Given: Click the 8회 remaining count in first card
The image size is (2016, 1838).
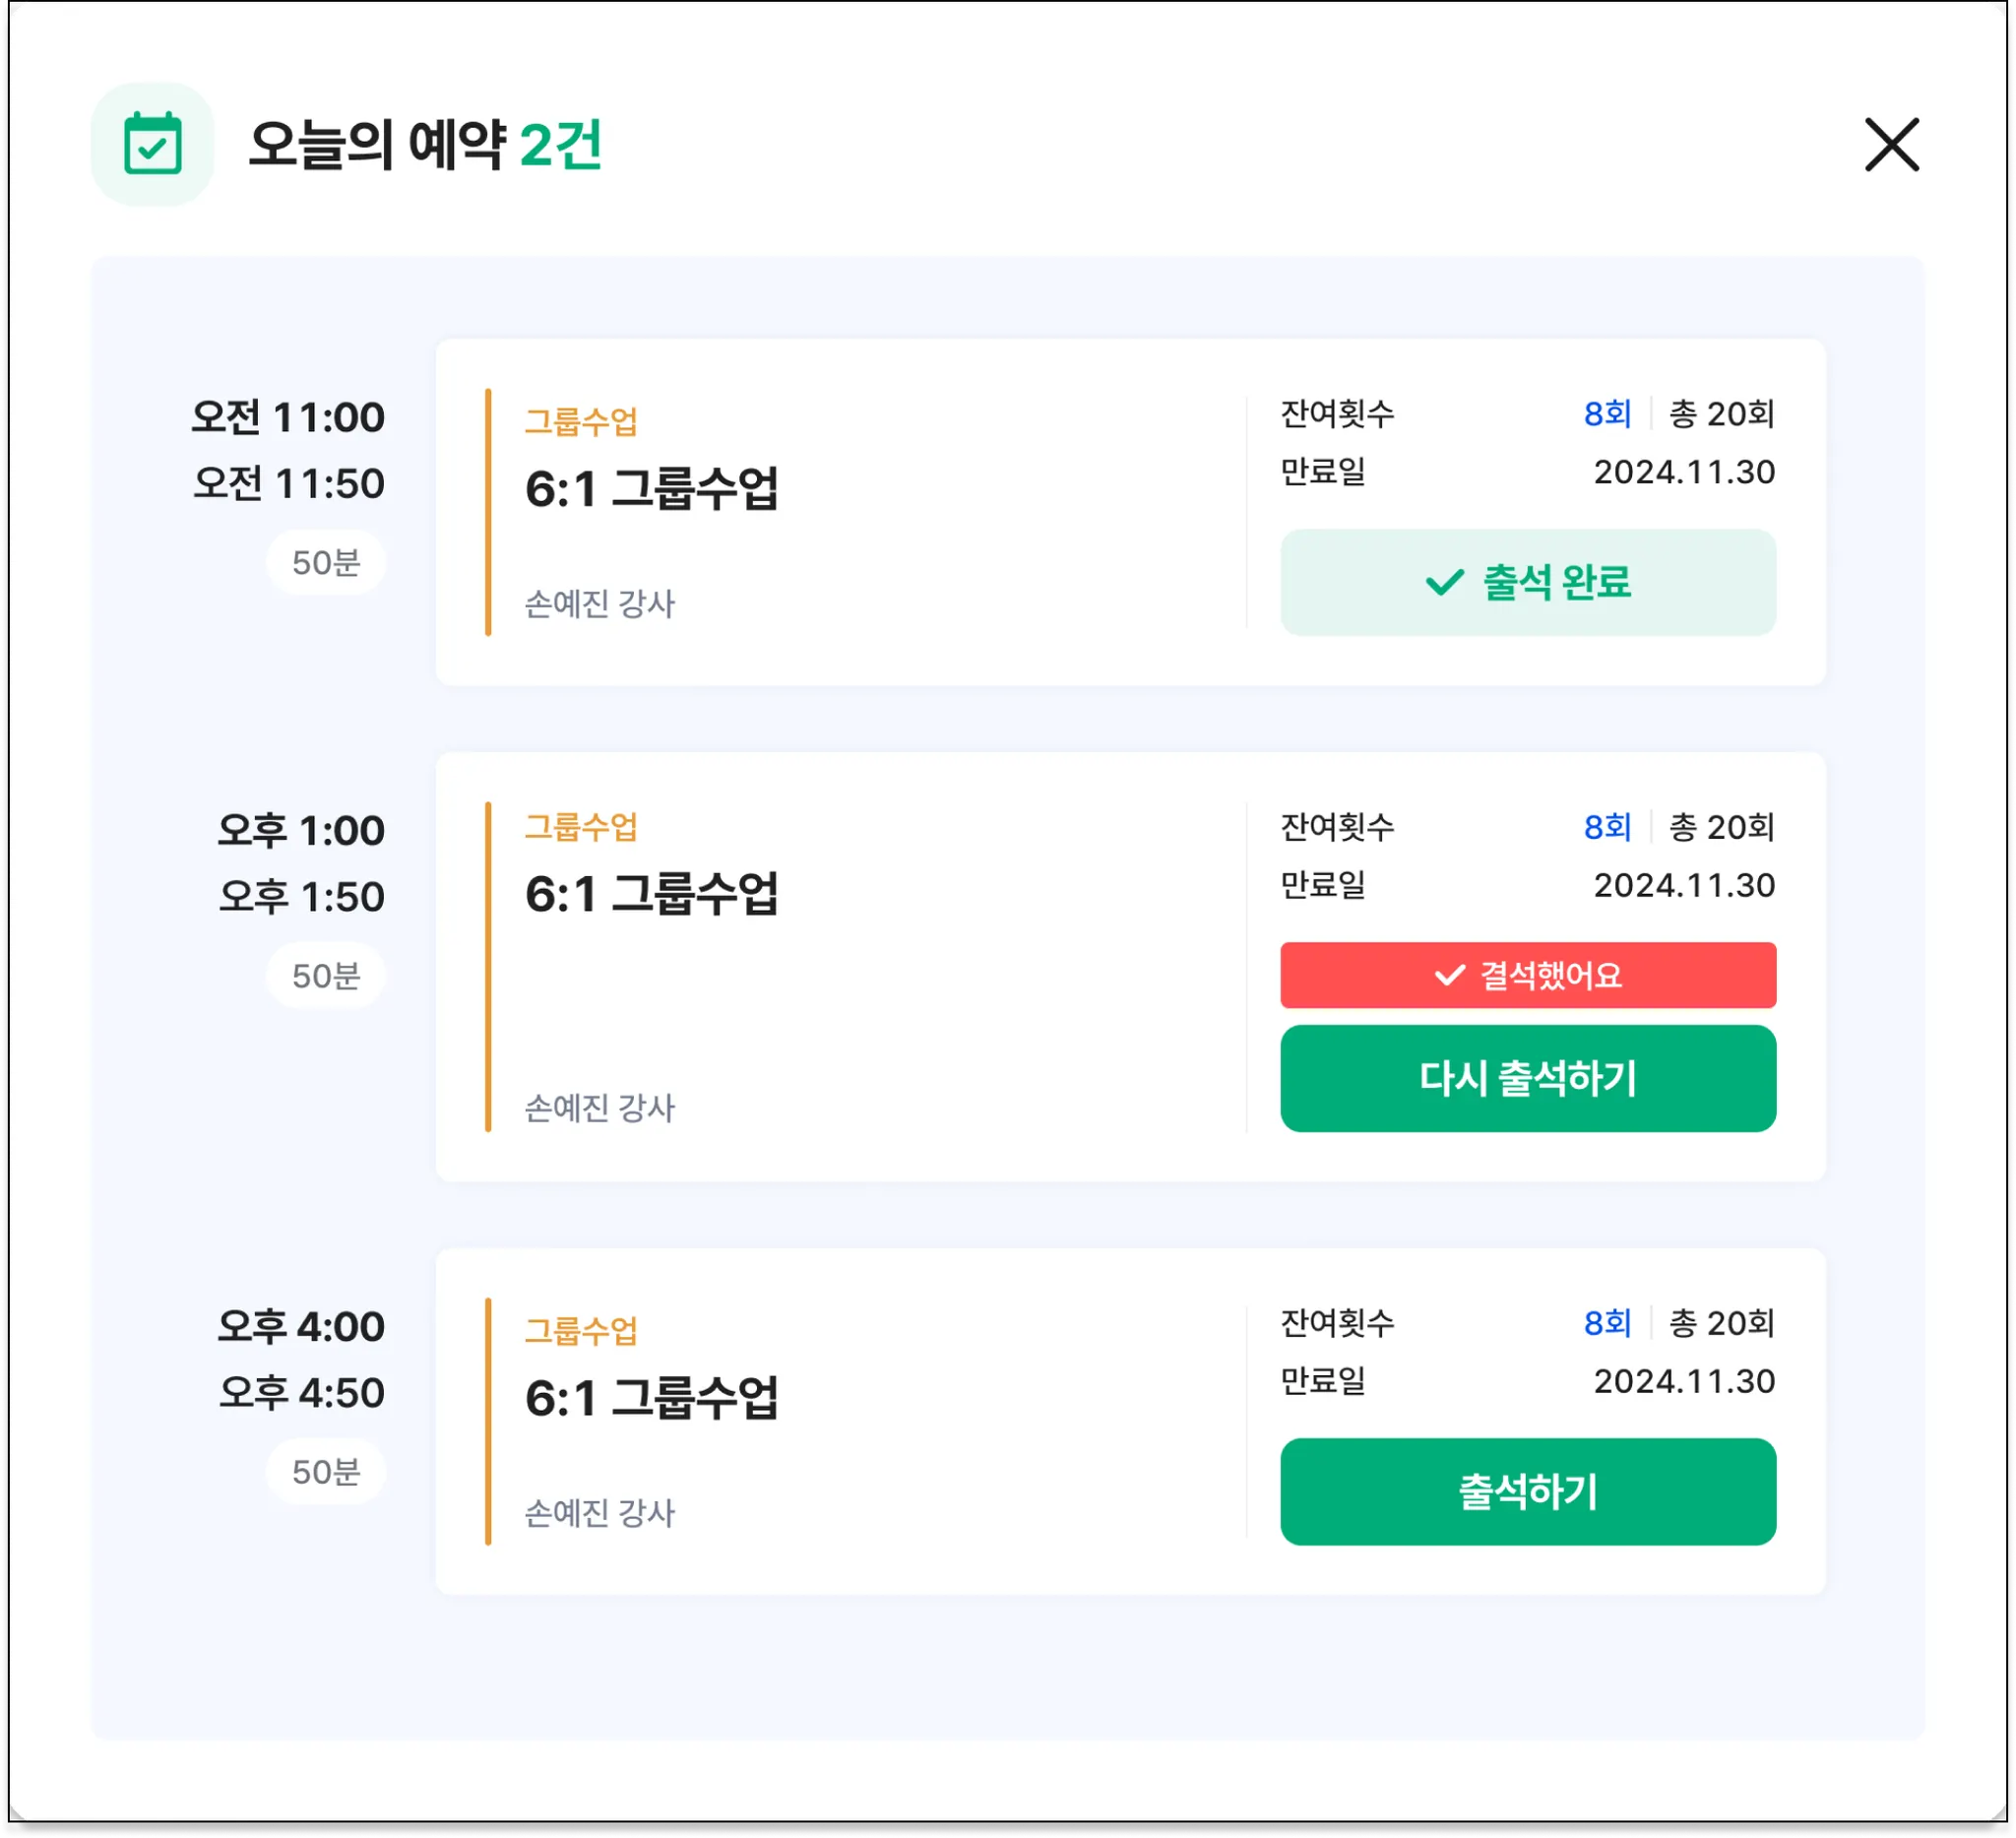Looking at the screenshot, I should (x=1607, y=414).
